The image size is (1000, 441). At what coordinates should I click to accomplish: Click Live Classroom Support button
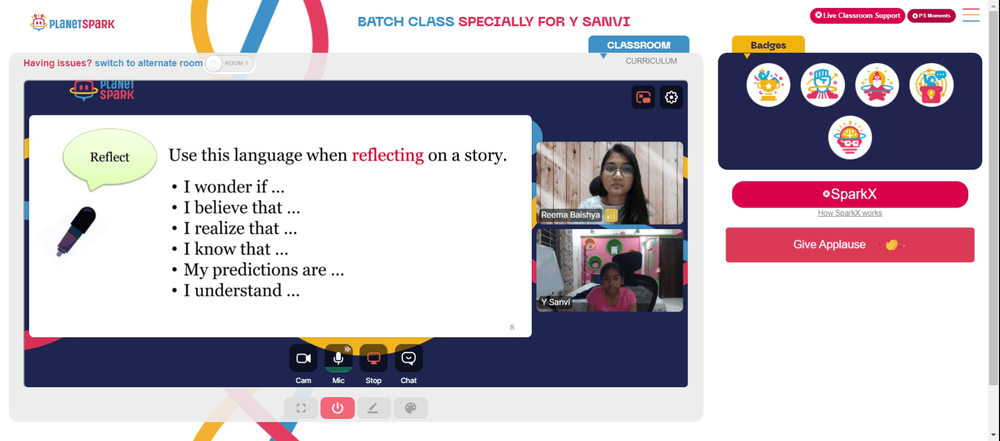(857, 15)
